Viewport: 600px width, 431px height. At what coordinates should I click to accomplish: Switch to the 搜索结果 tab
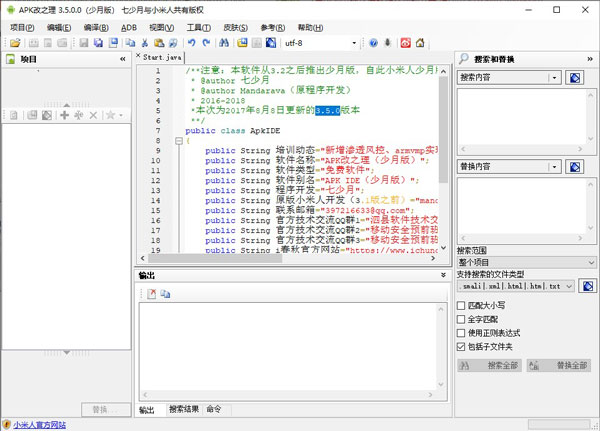pyautogui.click(x=184, y=409)
